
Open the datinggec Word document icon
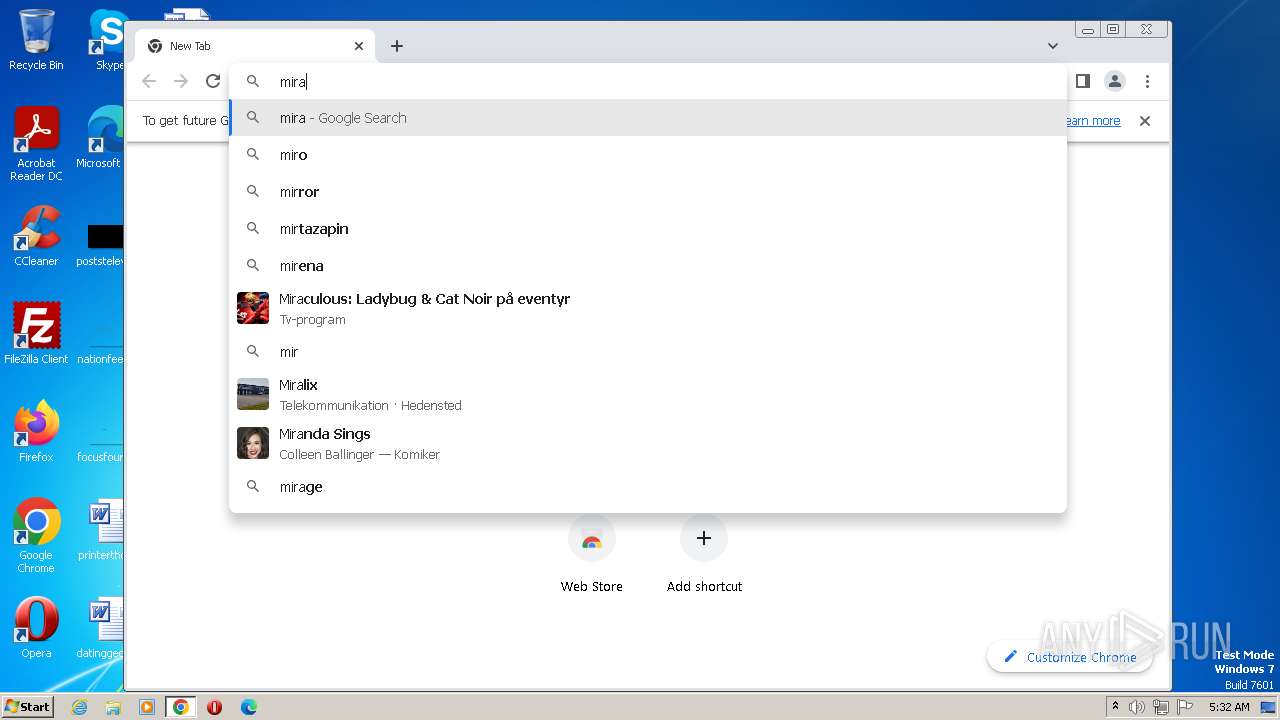click(100, 628)
